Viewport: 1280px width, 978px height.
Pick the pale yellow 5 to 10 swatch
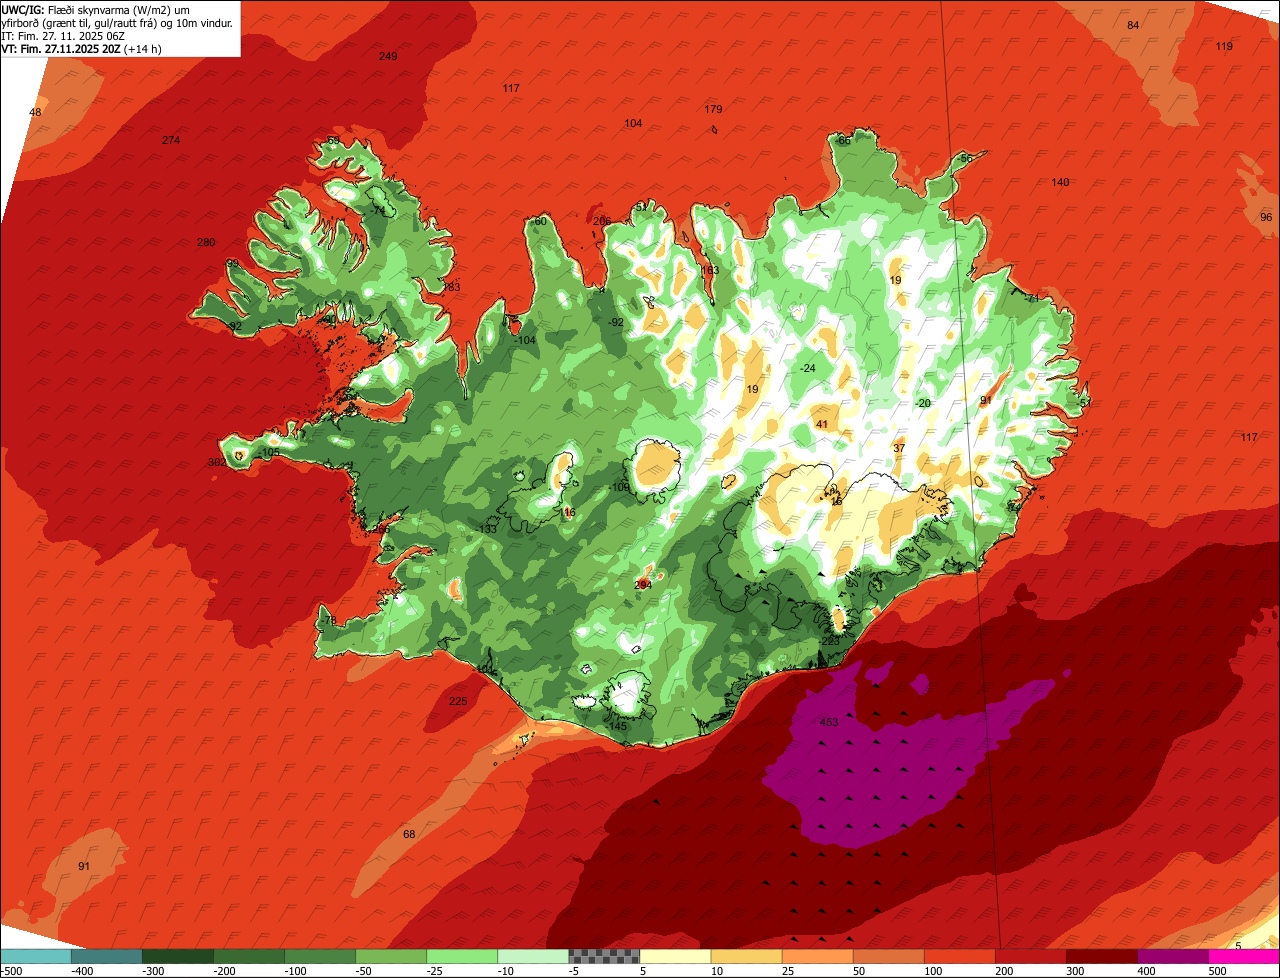pos(675,956)
